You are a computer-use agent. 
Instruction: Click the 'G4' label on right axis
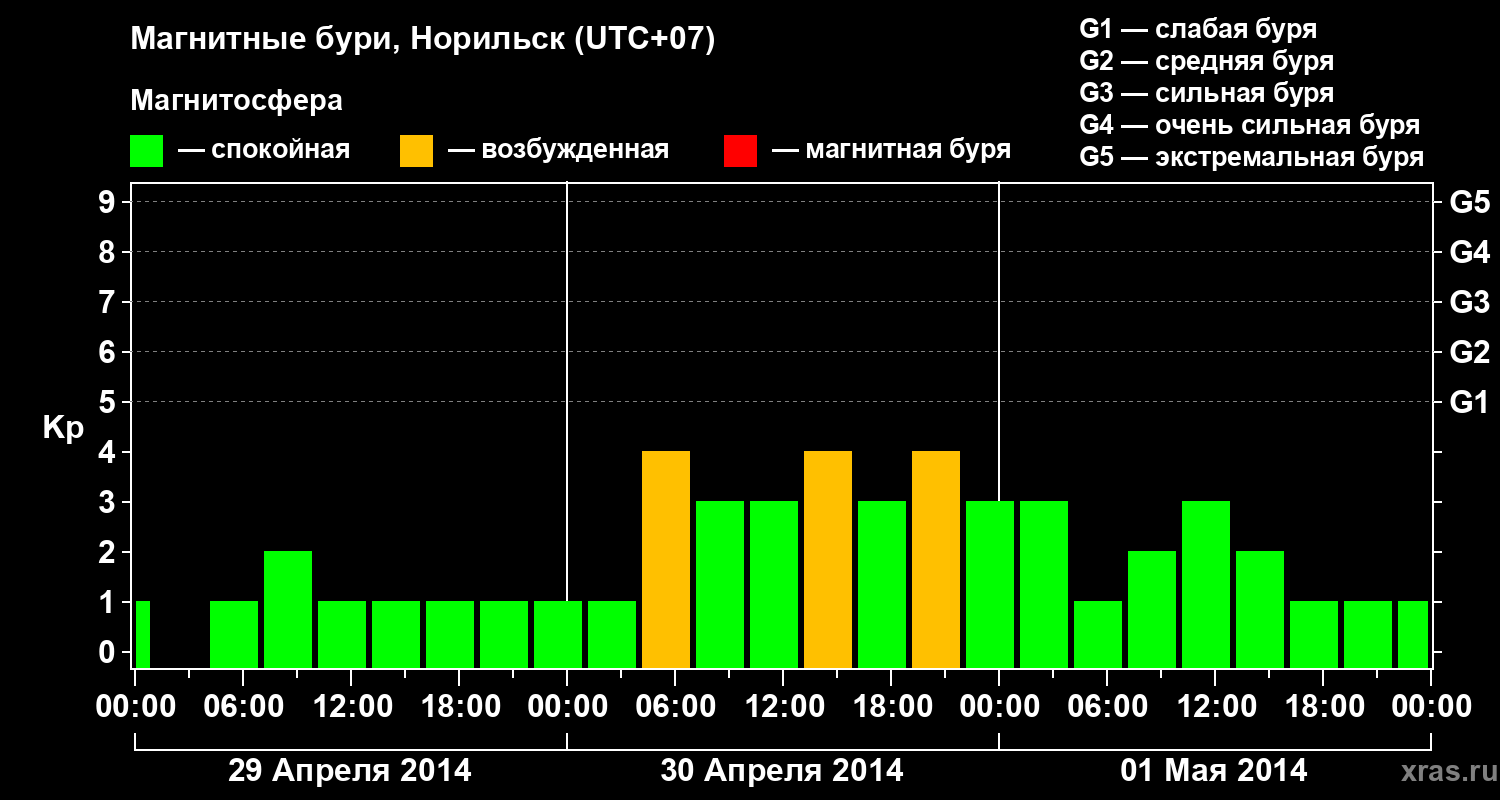point(1469,252)
